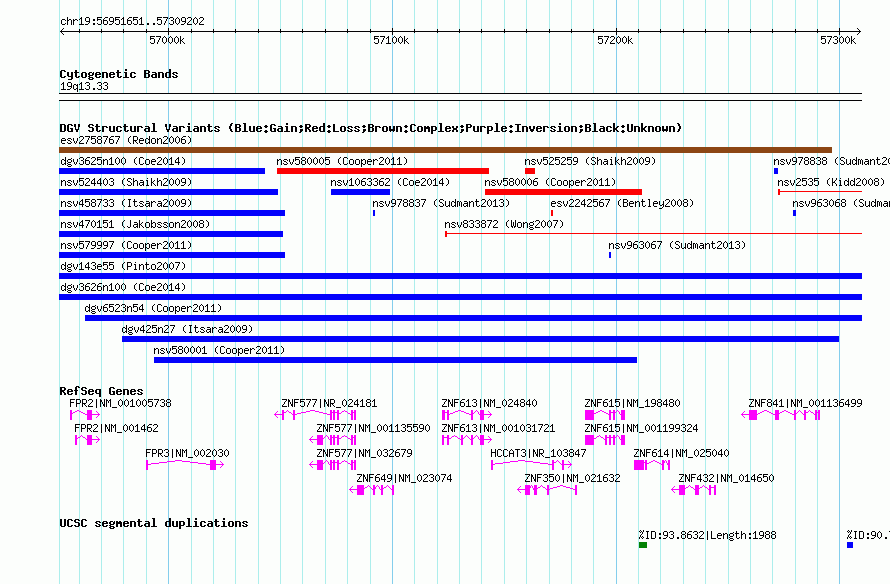Click the nsv524403 (Shaikh2009) blue bar
This screenshot has width=890, height=584.
tap(169, 192)
